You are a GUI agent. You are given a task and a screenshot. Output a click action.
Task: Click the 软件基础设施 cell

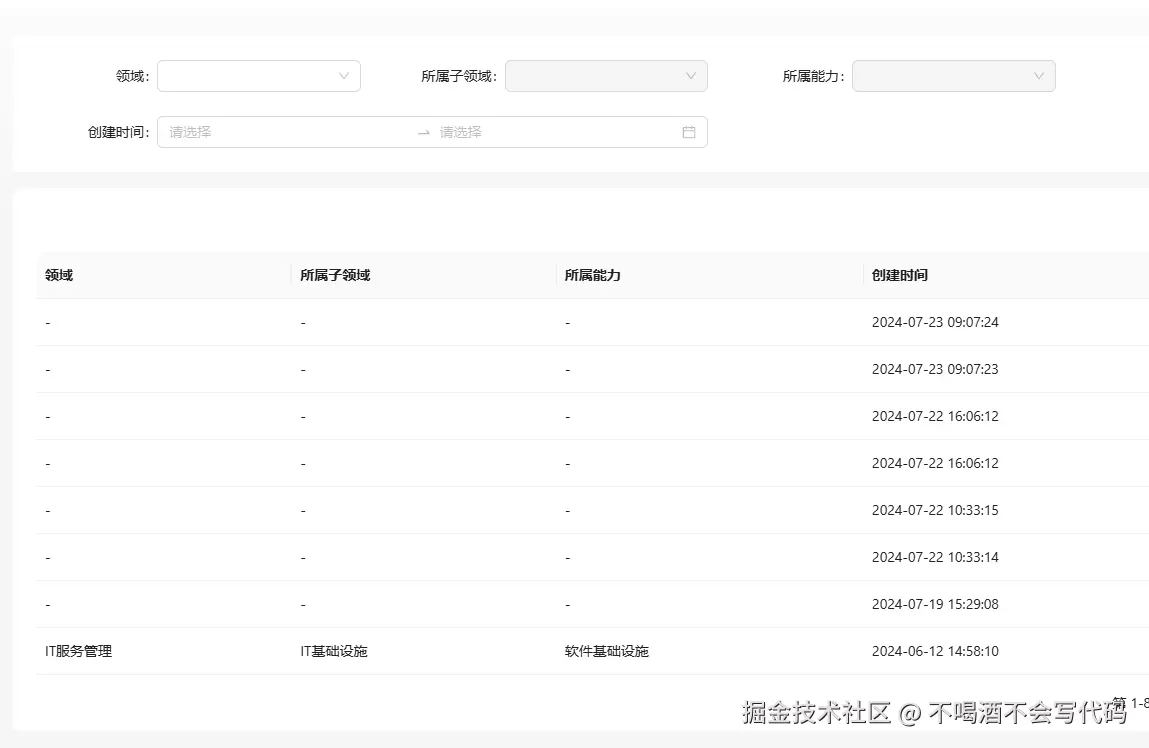pyautogui.click(x=607, y=651)
